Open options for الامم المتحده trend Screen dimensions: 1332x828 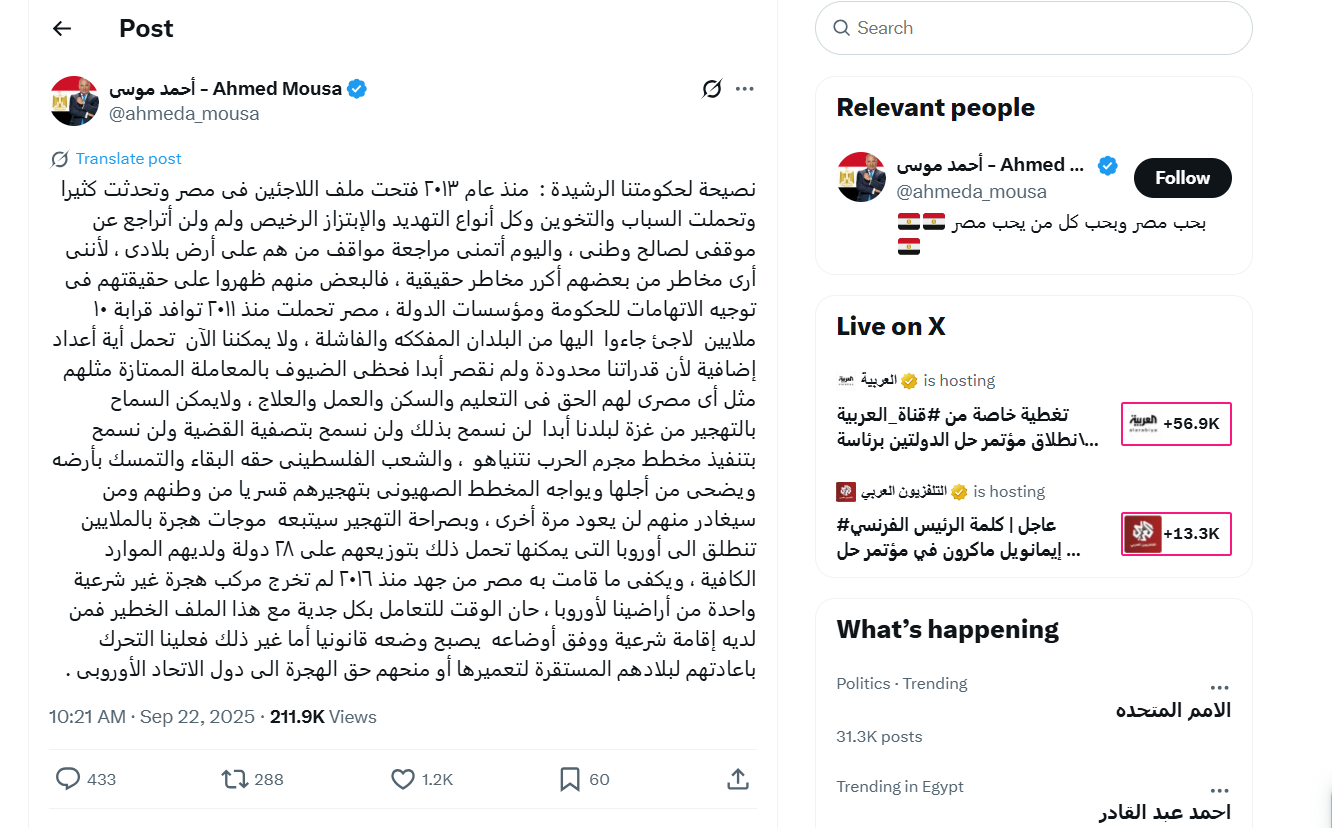coord(1219,684)
